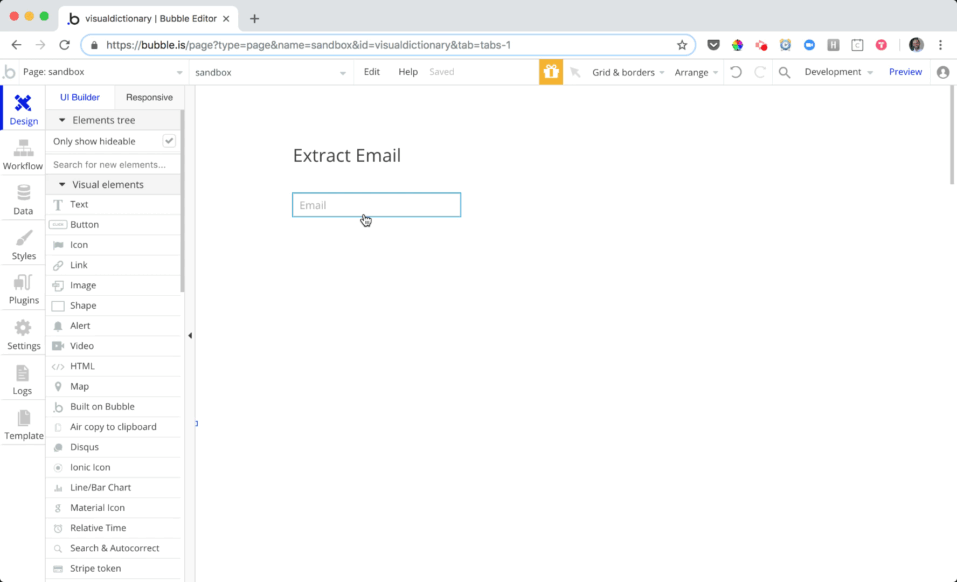Collapse the Visual elements section
Screen dimensions: 957x582
62,184
